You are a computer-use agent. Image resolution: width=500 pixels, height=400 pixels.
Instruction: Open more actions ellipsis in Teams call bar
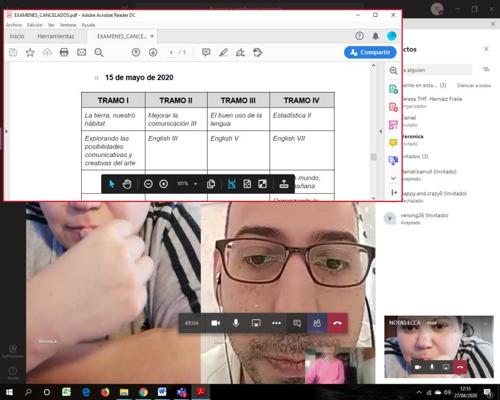click(x=276, y=323)
